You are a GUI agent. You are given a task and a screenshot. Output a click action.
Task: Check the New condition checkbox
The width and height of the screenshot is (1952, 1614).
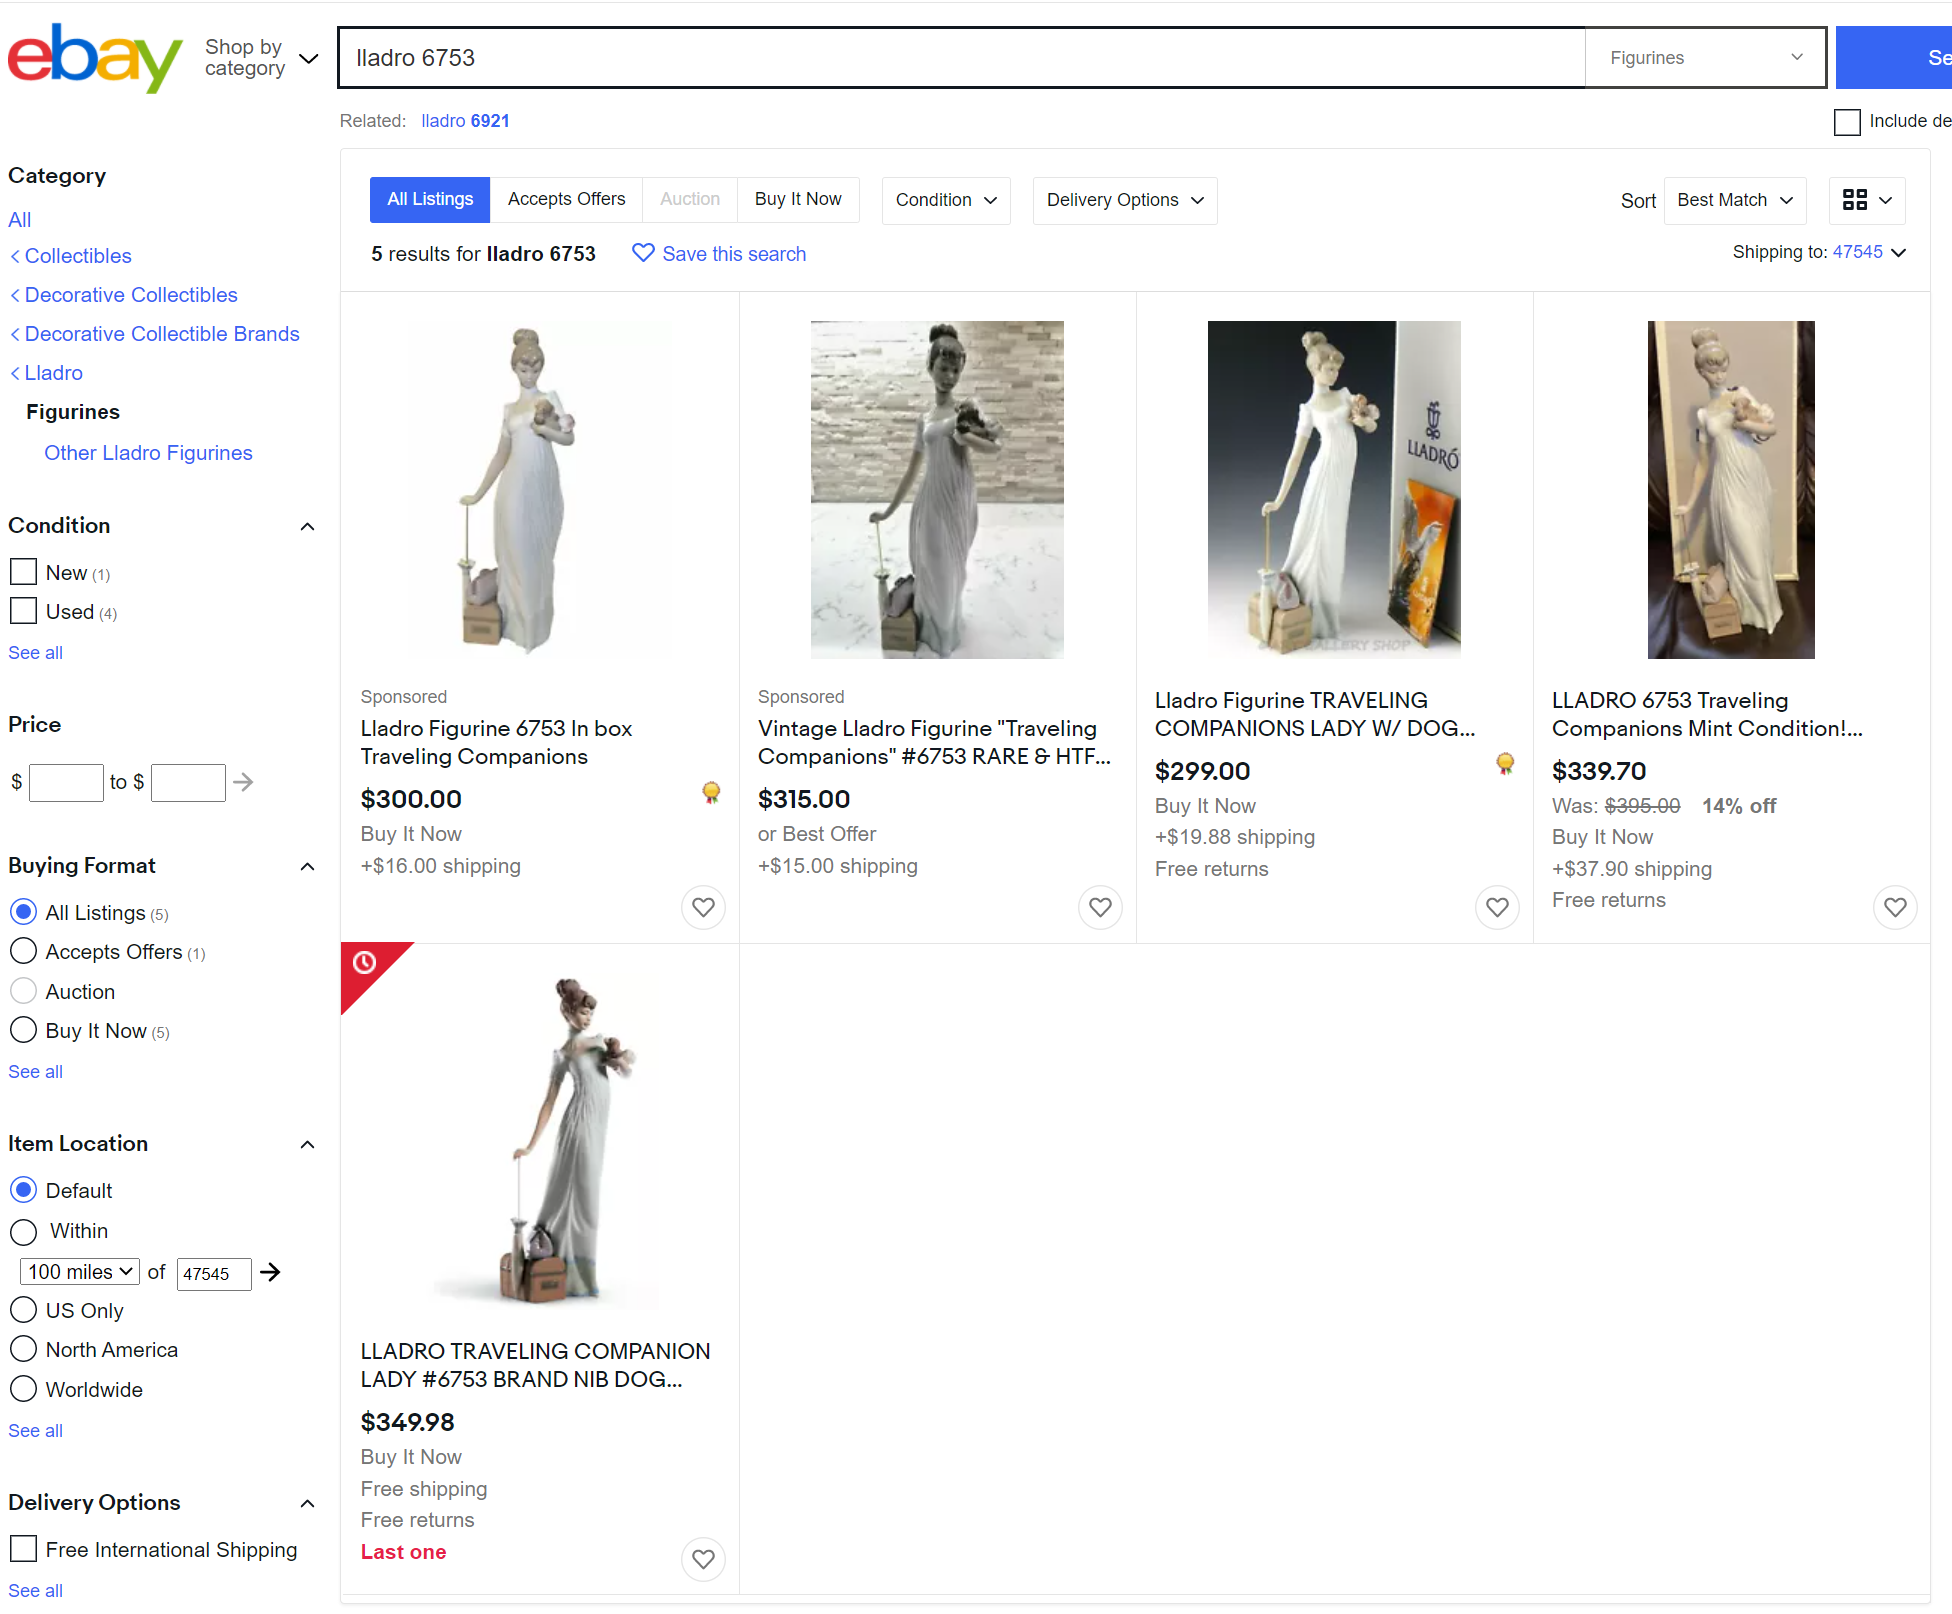(23, 572)
